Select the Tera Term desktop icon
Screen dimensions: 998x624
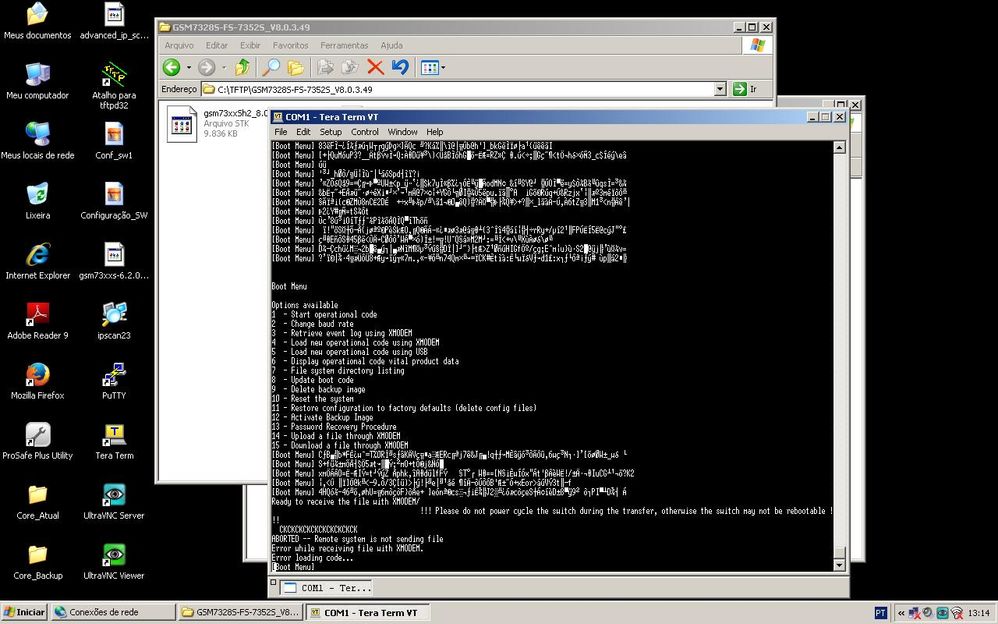point(114,436)
